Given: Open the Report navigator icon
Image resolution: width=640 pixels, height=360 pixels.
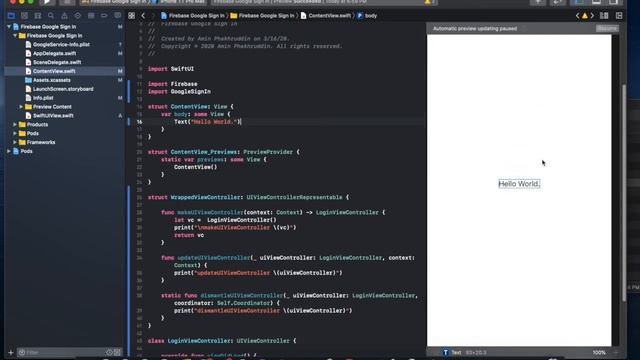Looking at the screenshot, I should click(118, 16).
